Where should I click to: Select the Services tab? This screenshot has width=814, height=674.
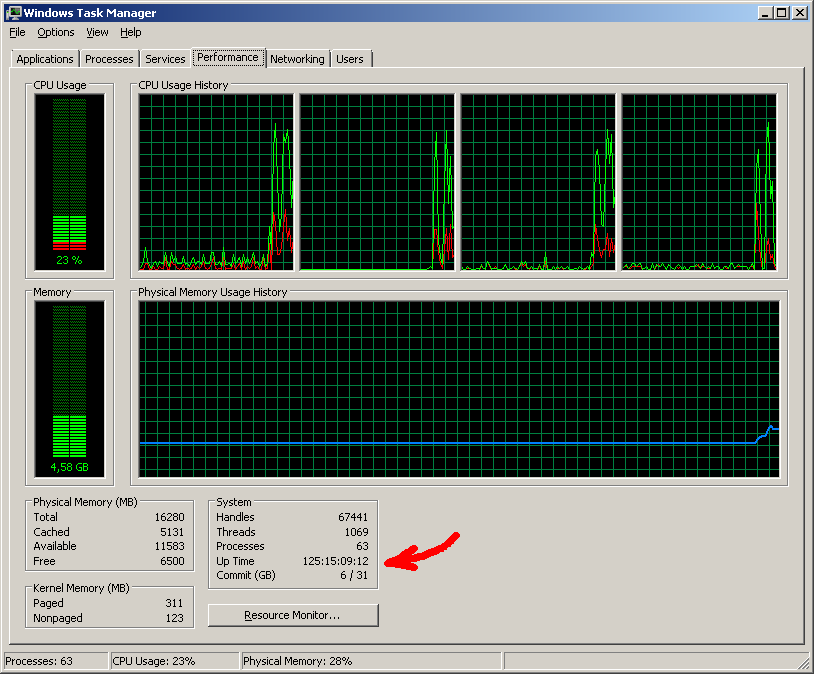pos(165,59)
